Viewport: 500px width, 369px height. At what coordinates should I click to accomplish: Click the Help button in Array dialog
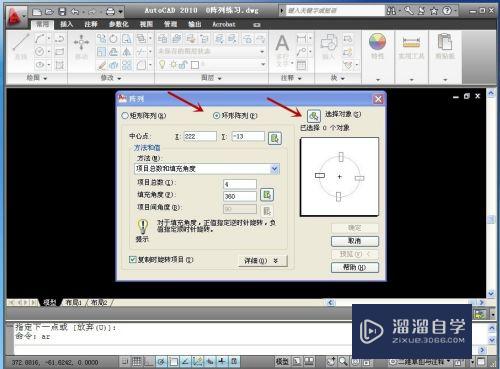coord(355,267)
